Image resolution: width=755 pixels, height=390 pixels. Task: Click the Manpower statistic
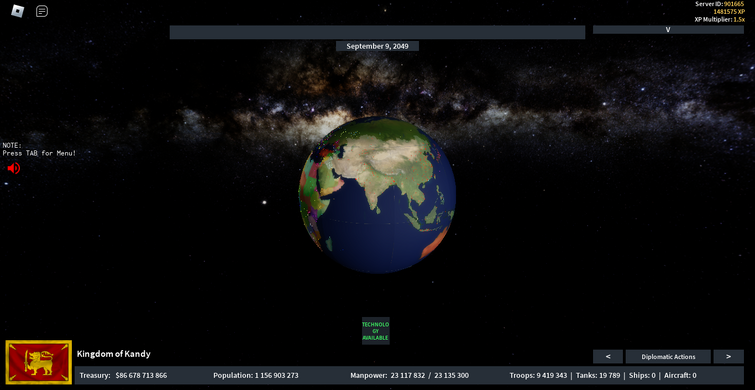click(x=409, y=376)
